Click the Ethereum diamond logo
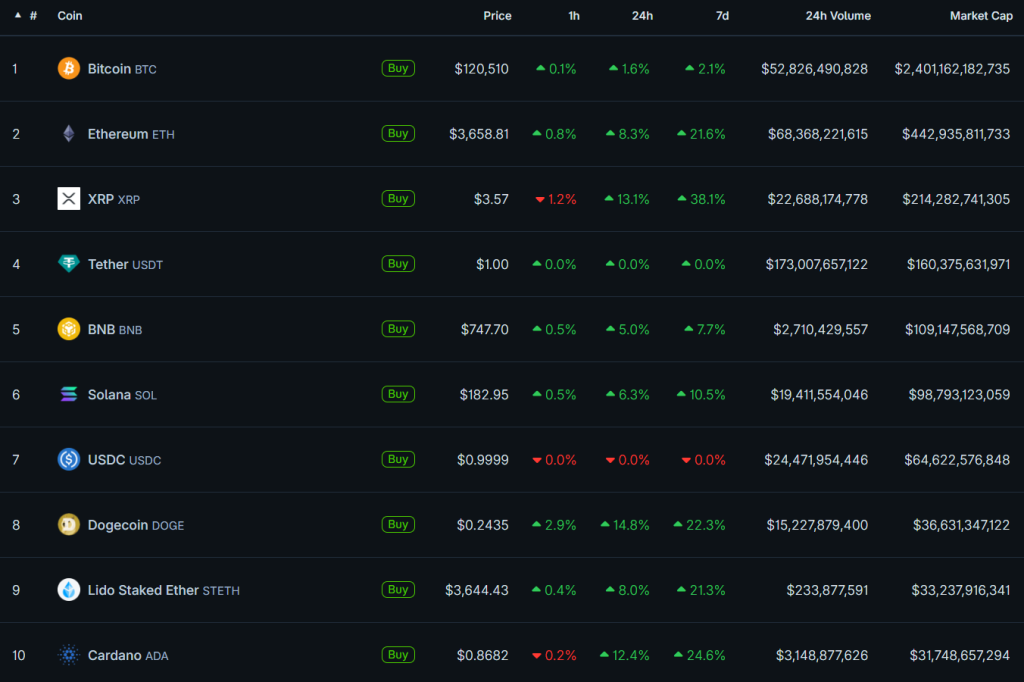This screenshot has width=1024, height=682. click(x=68, y=133)
